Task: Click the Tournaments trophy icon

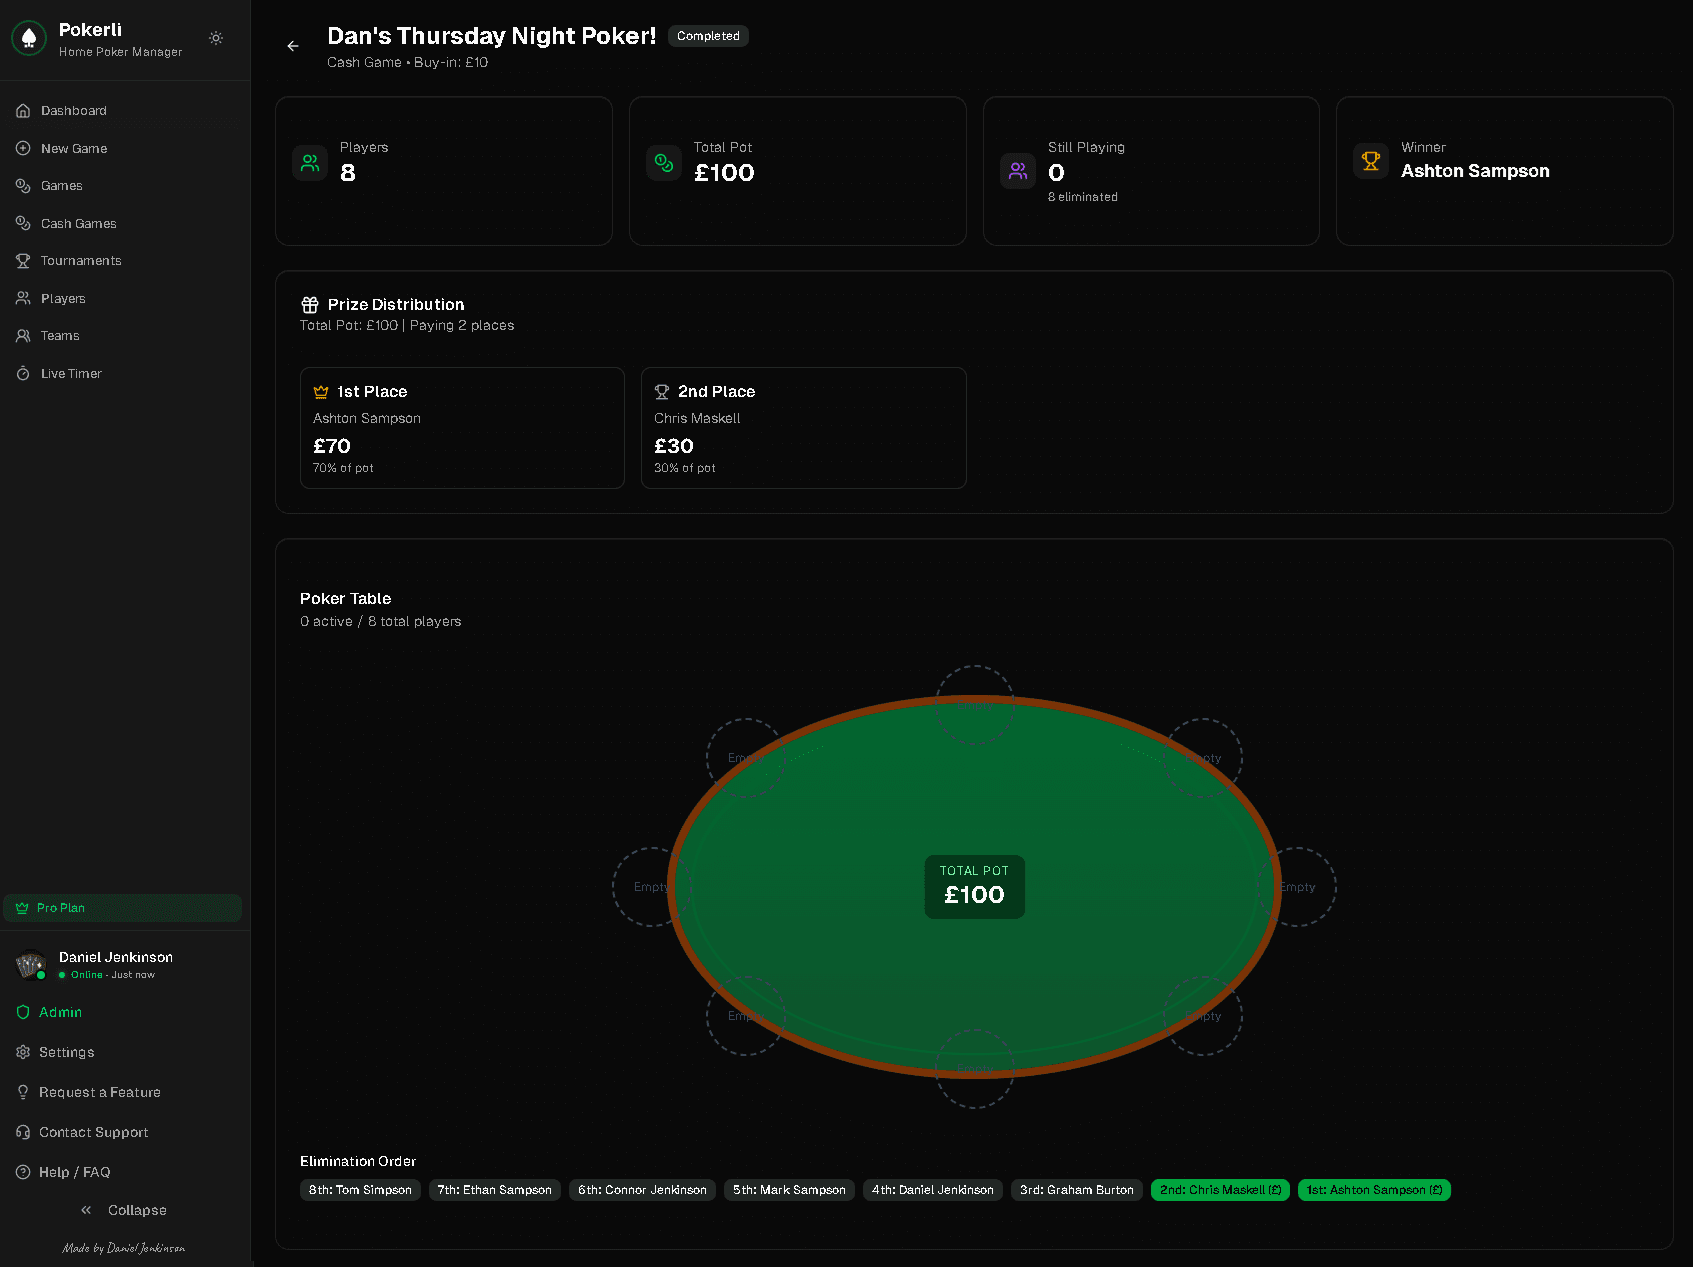Action: tap(23, 261)
